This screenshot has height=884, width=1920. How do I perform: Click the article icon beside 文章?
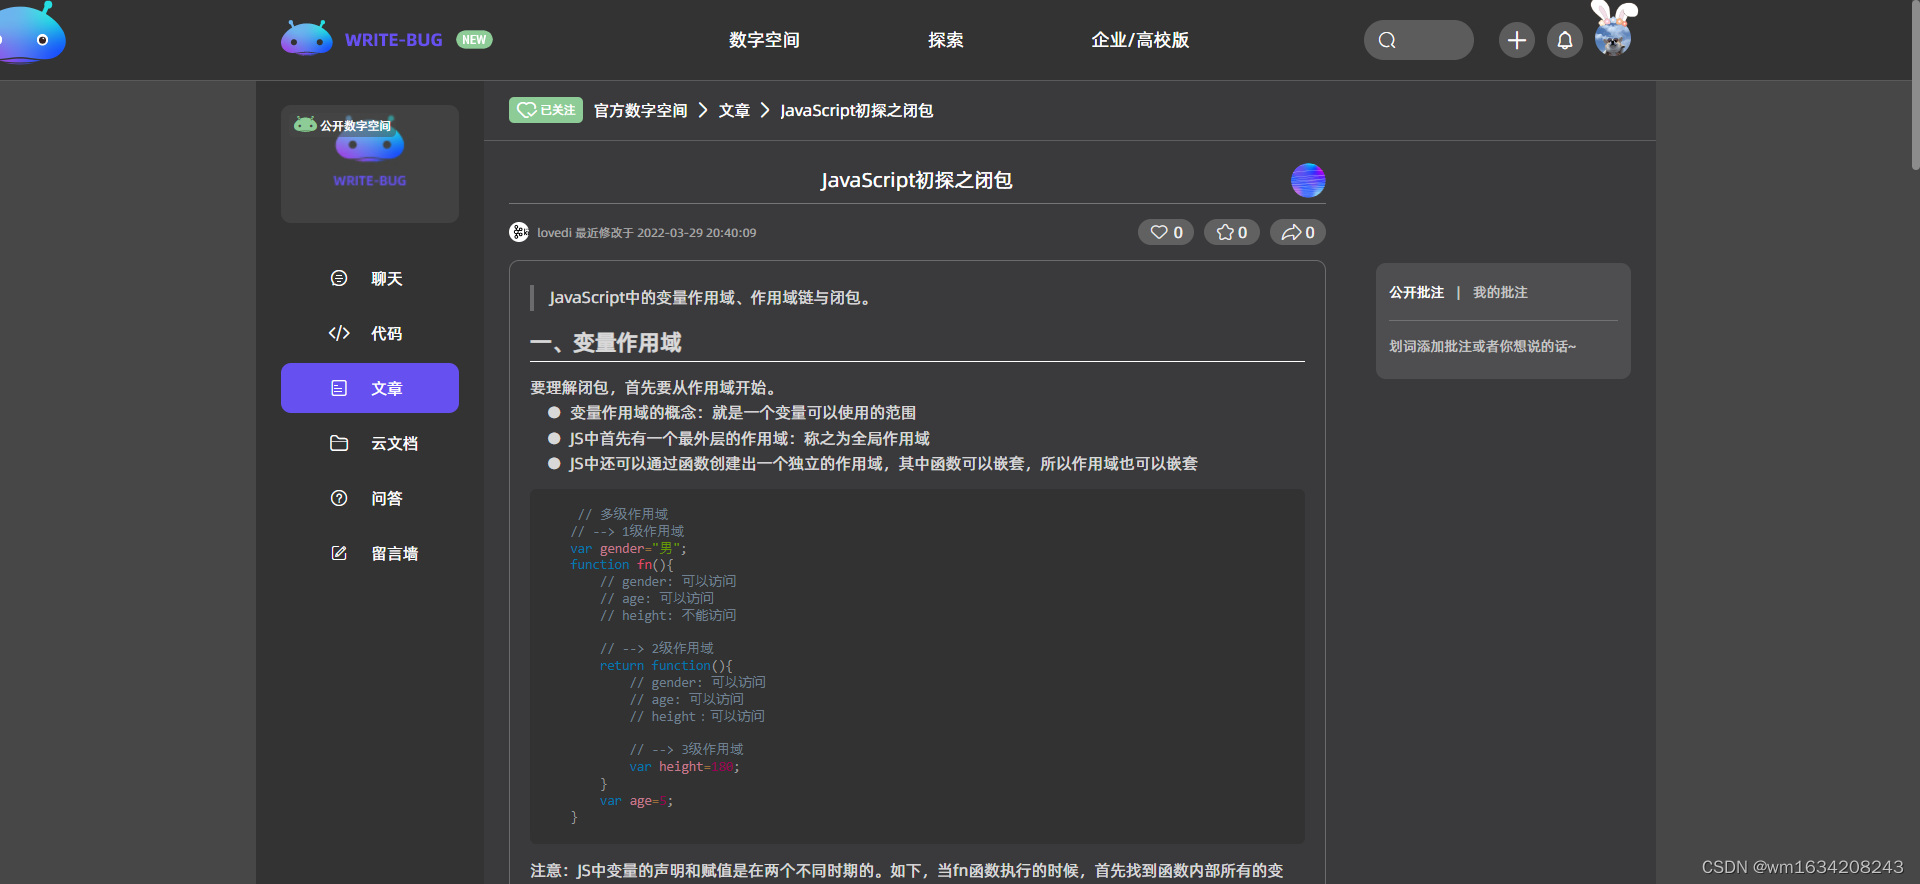(339, 388)
